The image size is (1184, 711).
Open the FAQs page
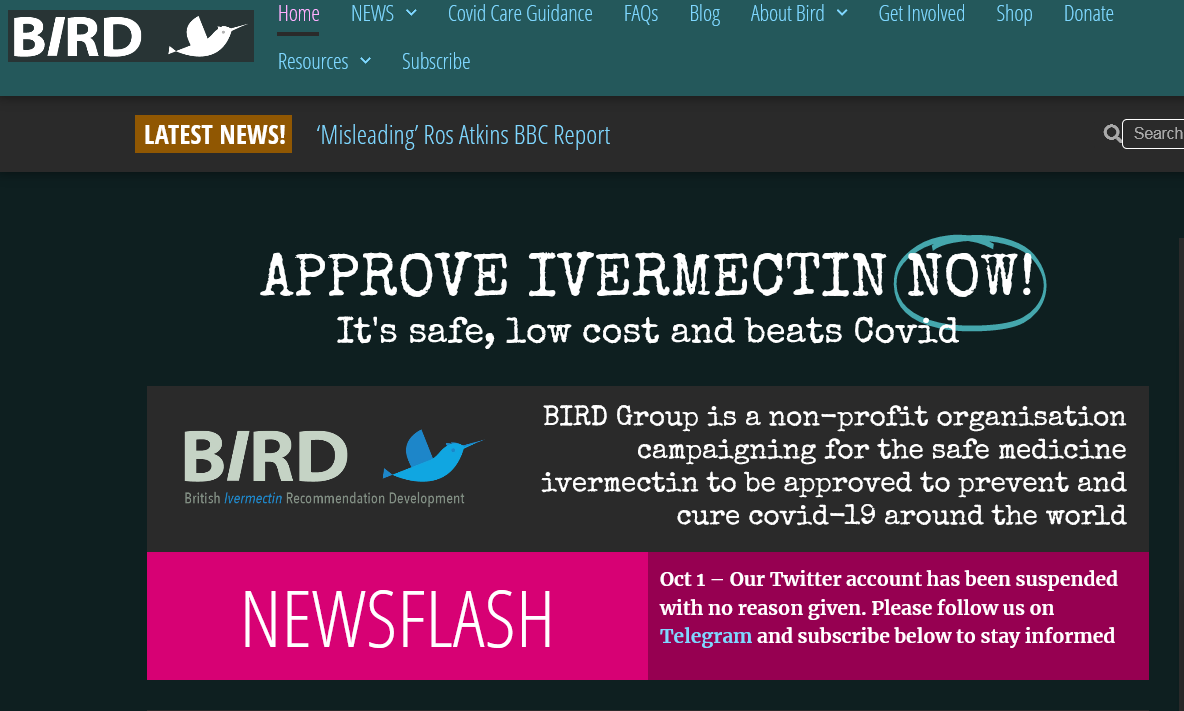click(641, 14)
